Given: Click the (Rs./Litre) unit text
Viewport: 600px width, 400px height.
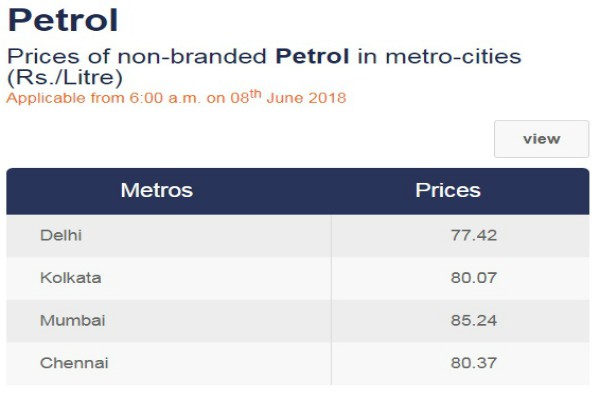Looking at the screenshot, I should click(65, 77).
